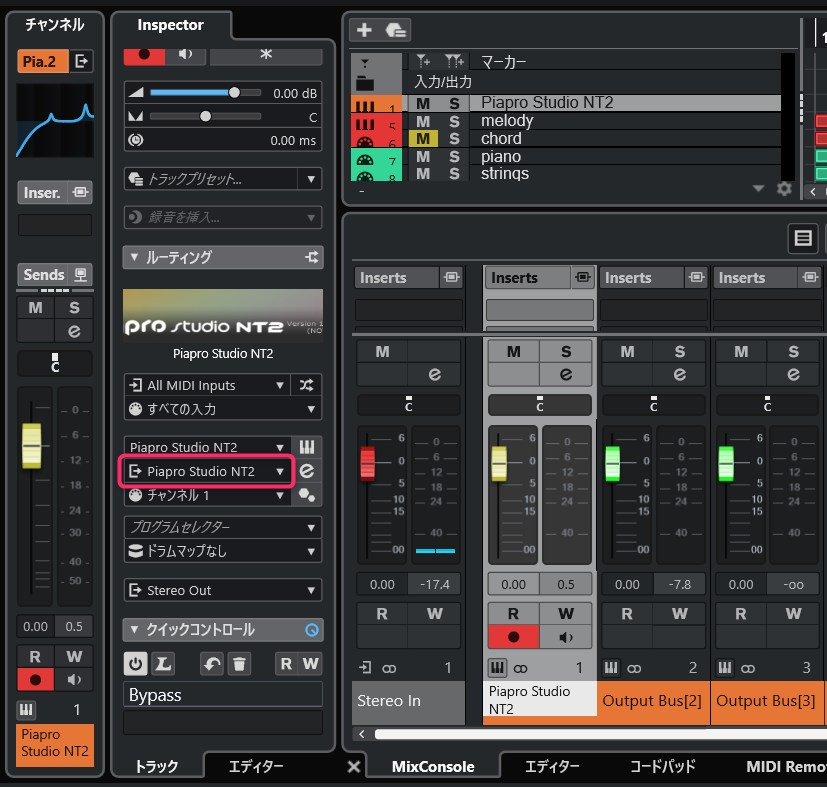The height and width of the screenshot is (787, 827).
Task: Mute the Stereo In mixer channel
Action: [382, 351]
